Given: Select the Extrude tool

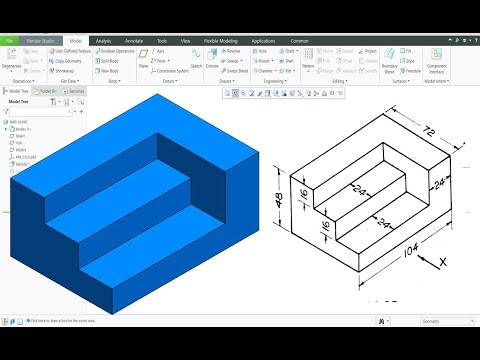Looking at the screenshot, I should click(x=212, y=59).
